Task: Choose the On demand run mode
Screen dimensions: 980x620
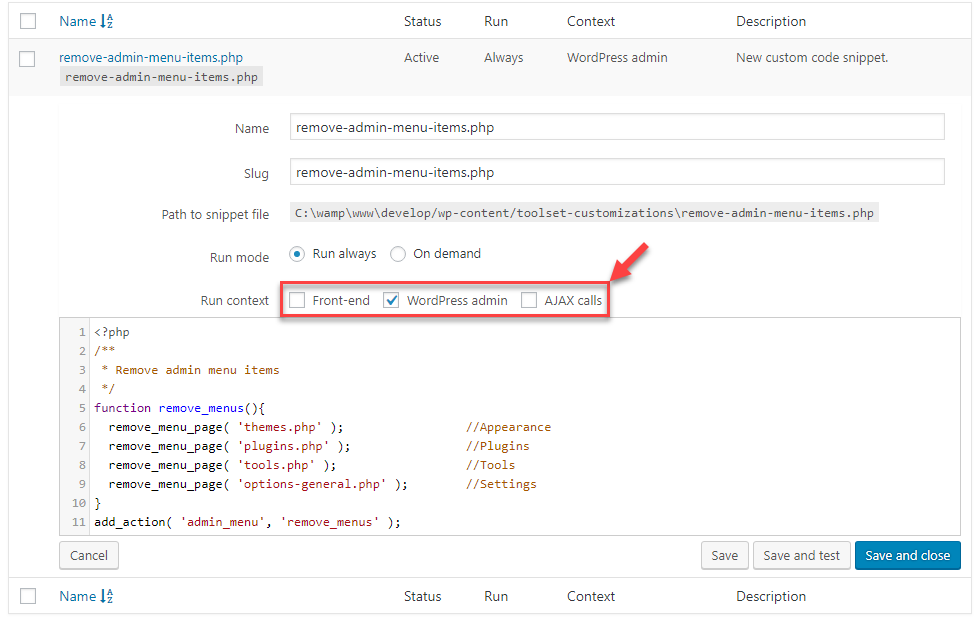Action: (398, 254)
